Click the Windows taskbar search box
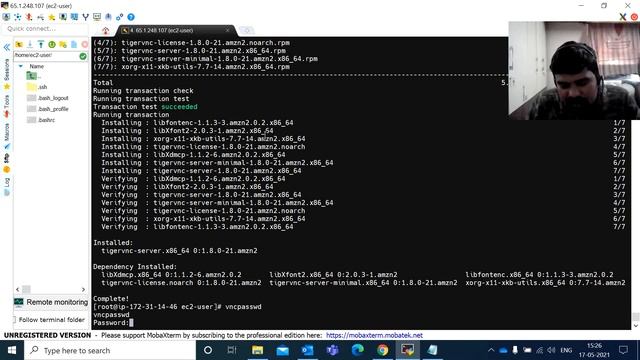Image resolution: width=640 pixels, height=360 pixels. point(110,350)
